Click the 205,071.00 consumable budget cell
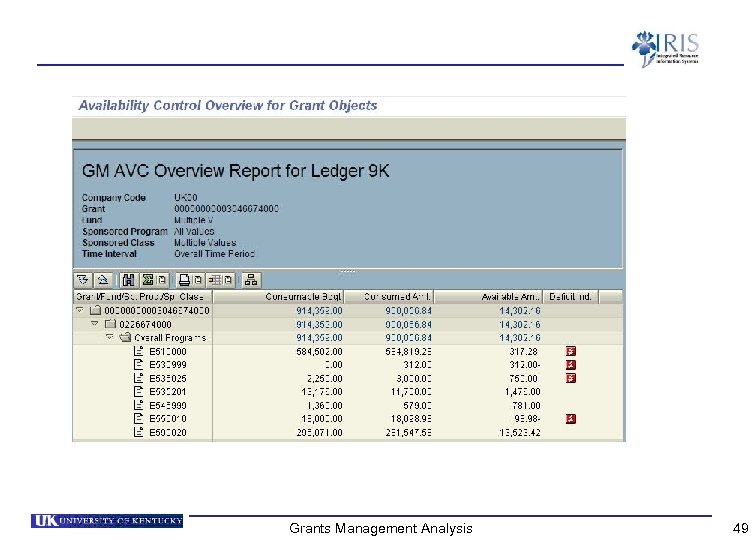This screenshot has height=540, width=756. [319, 432]
